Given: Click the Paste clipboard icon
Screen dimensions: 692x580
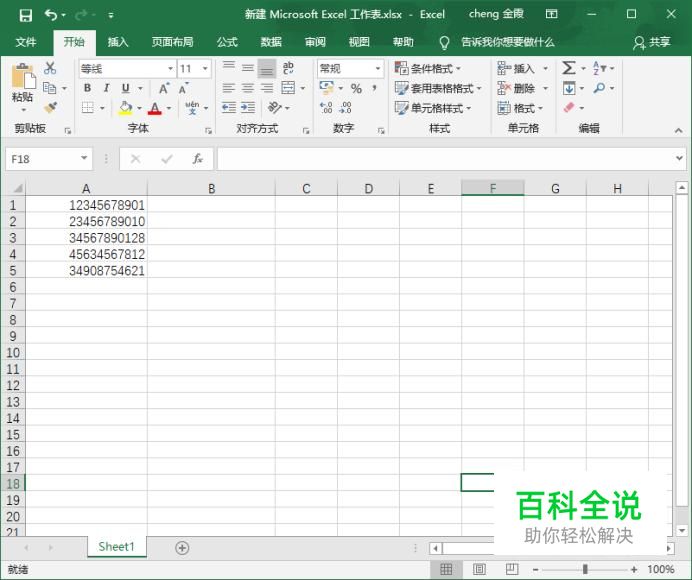Looking at the screenshot, I should coord(23,77).
